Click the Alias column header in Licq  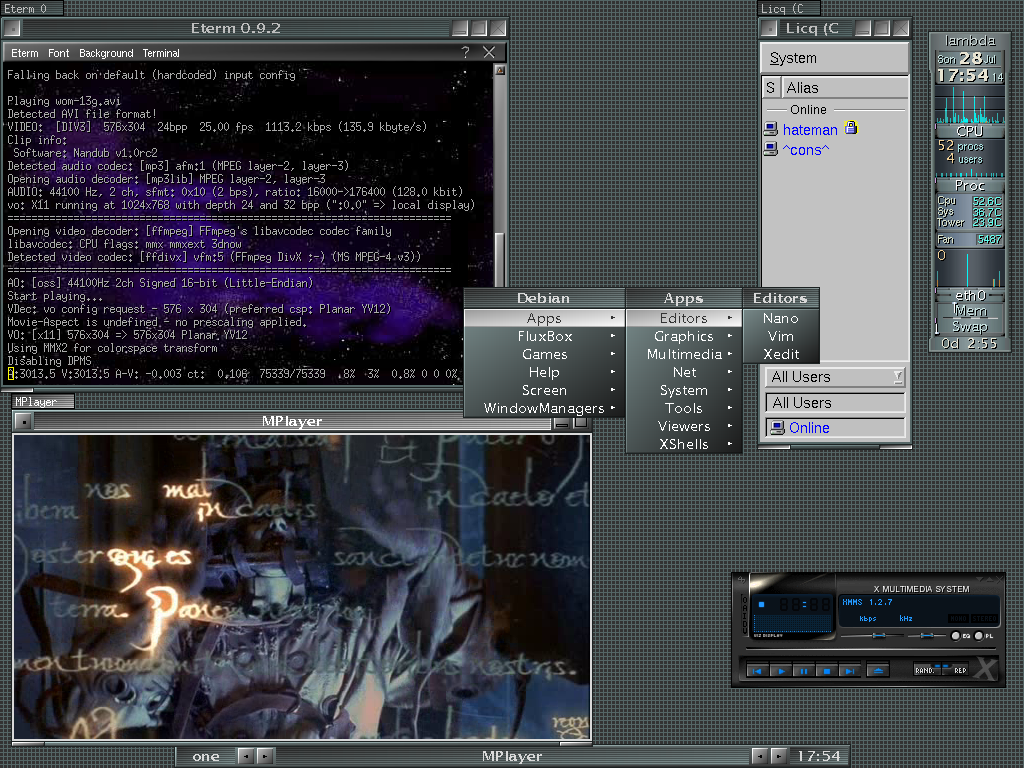tap(844, 88)
